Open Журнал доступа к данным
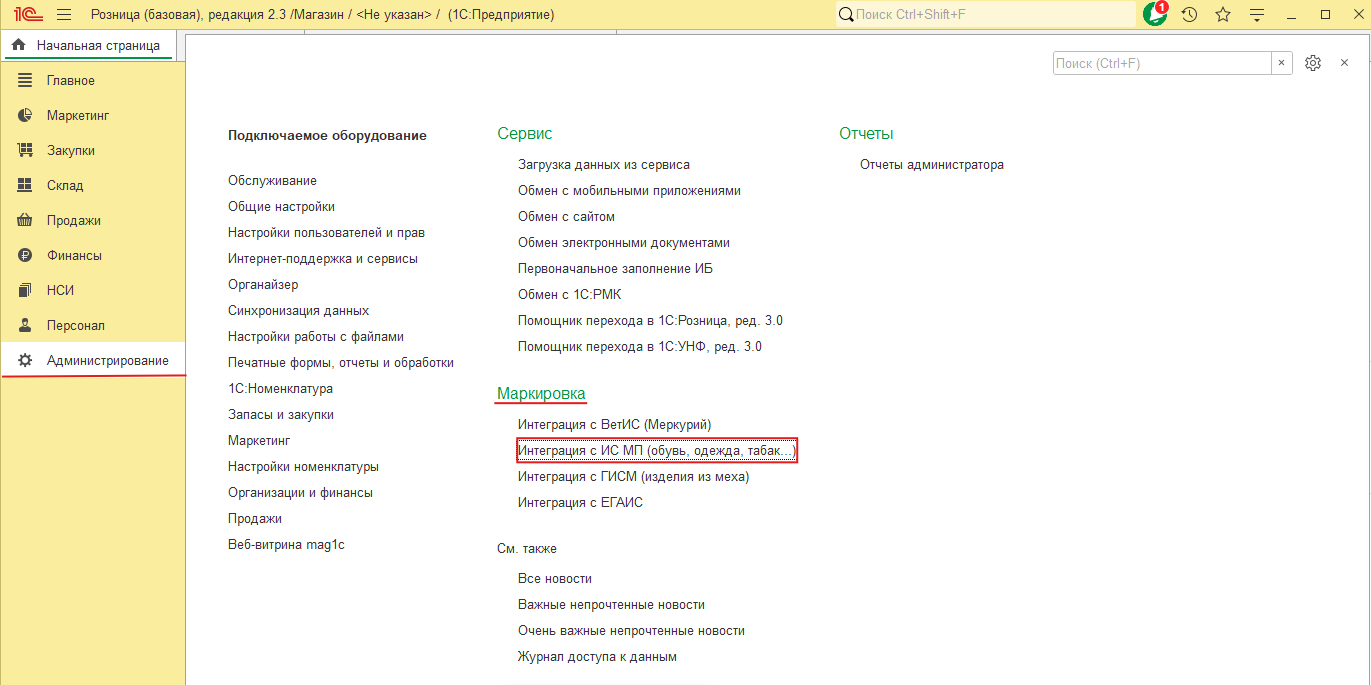The width and height of the screenshot is (1371, 685). tap(597, 657)
